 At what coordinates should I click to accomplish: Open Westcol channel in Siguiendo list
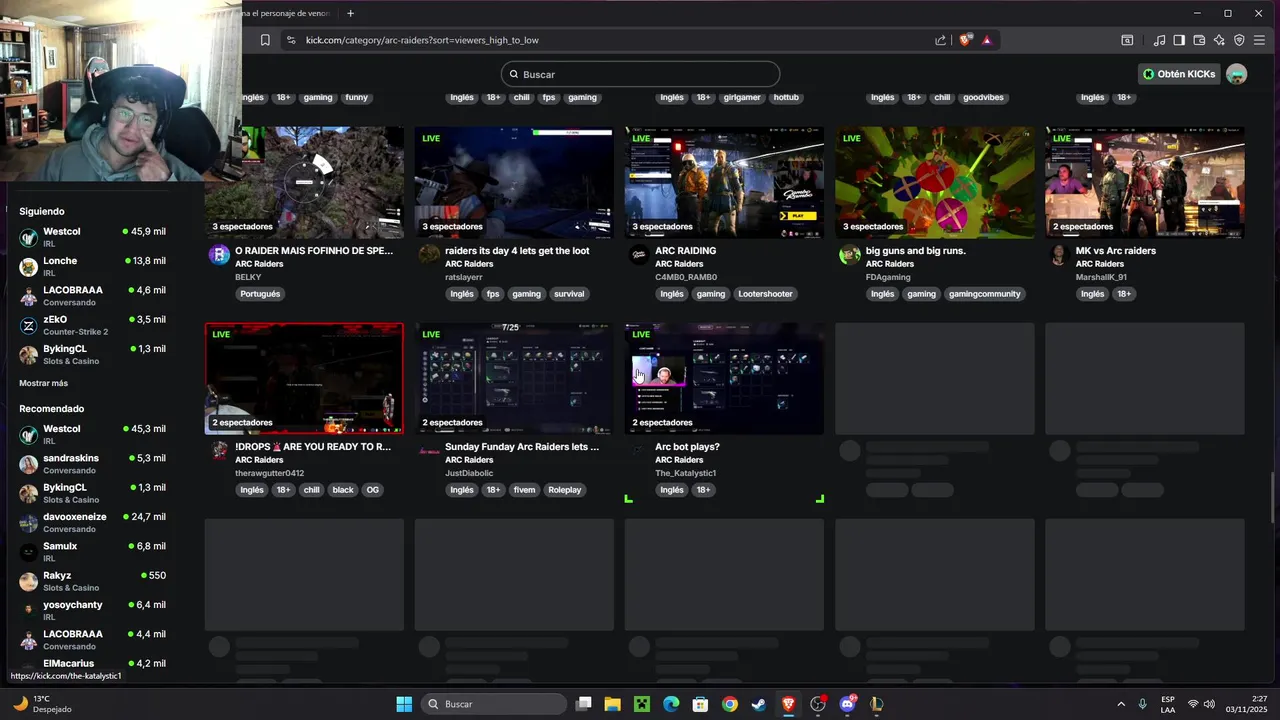click(93, 237)
